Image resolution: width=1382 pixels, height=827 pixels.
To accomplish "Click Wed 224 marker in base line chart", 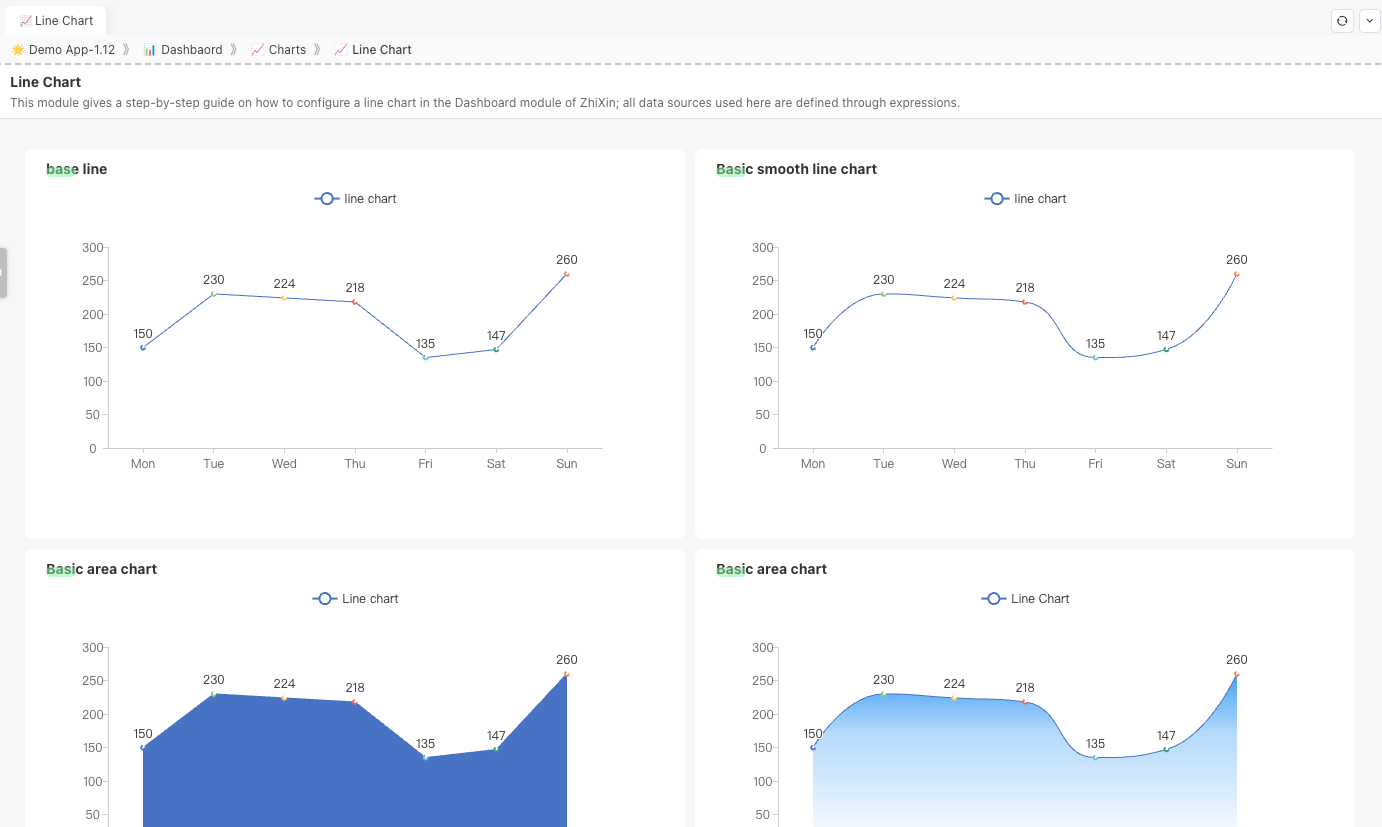I will pos(284,298).
